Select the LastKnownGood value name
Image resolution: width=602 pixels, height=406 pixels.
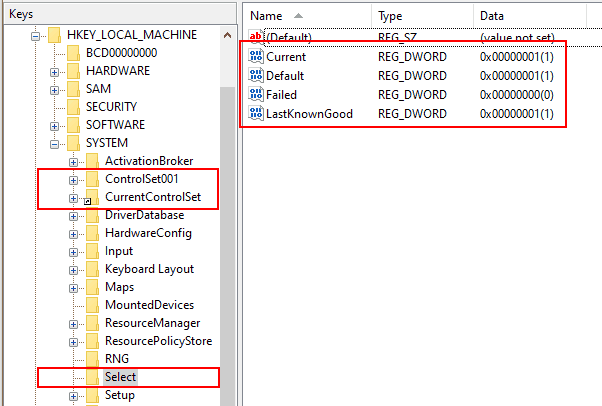[309, 114]
